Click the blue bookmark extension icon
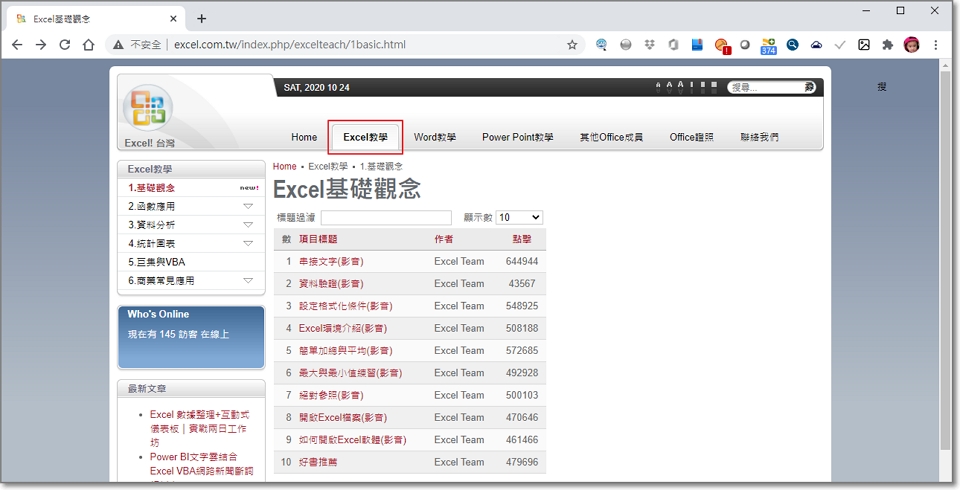 tap(697, 45)
